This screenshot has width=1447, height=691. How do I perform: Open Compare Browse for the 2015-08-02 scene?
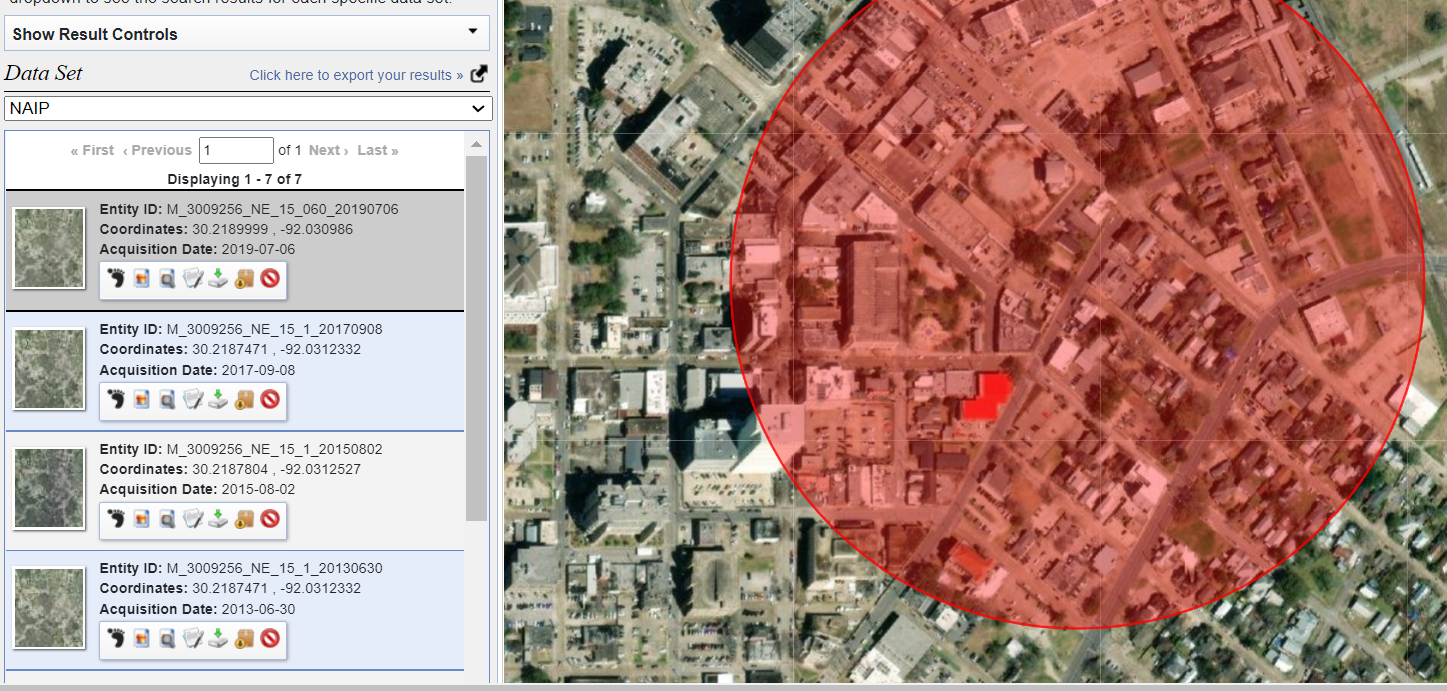click(165, 520)
